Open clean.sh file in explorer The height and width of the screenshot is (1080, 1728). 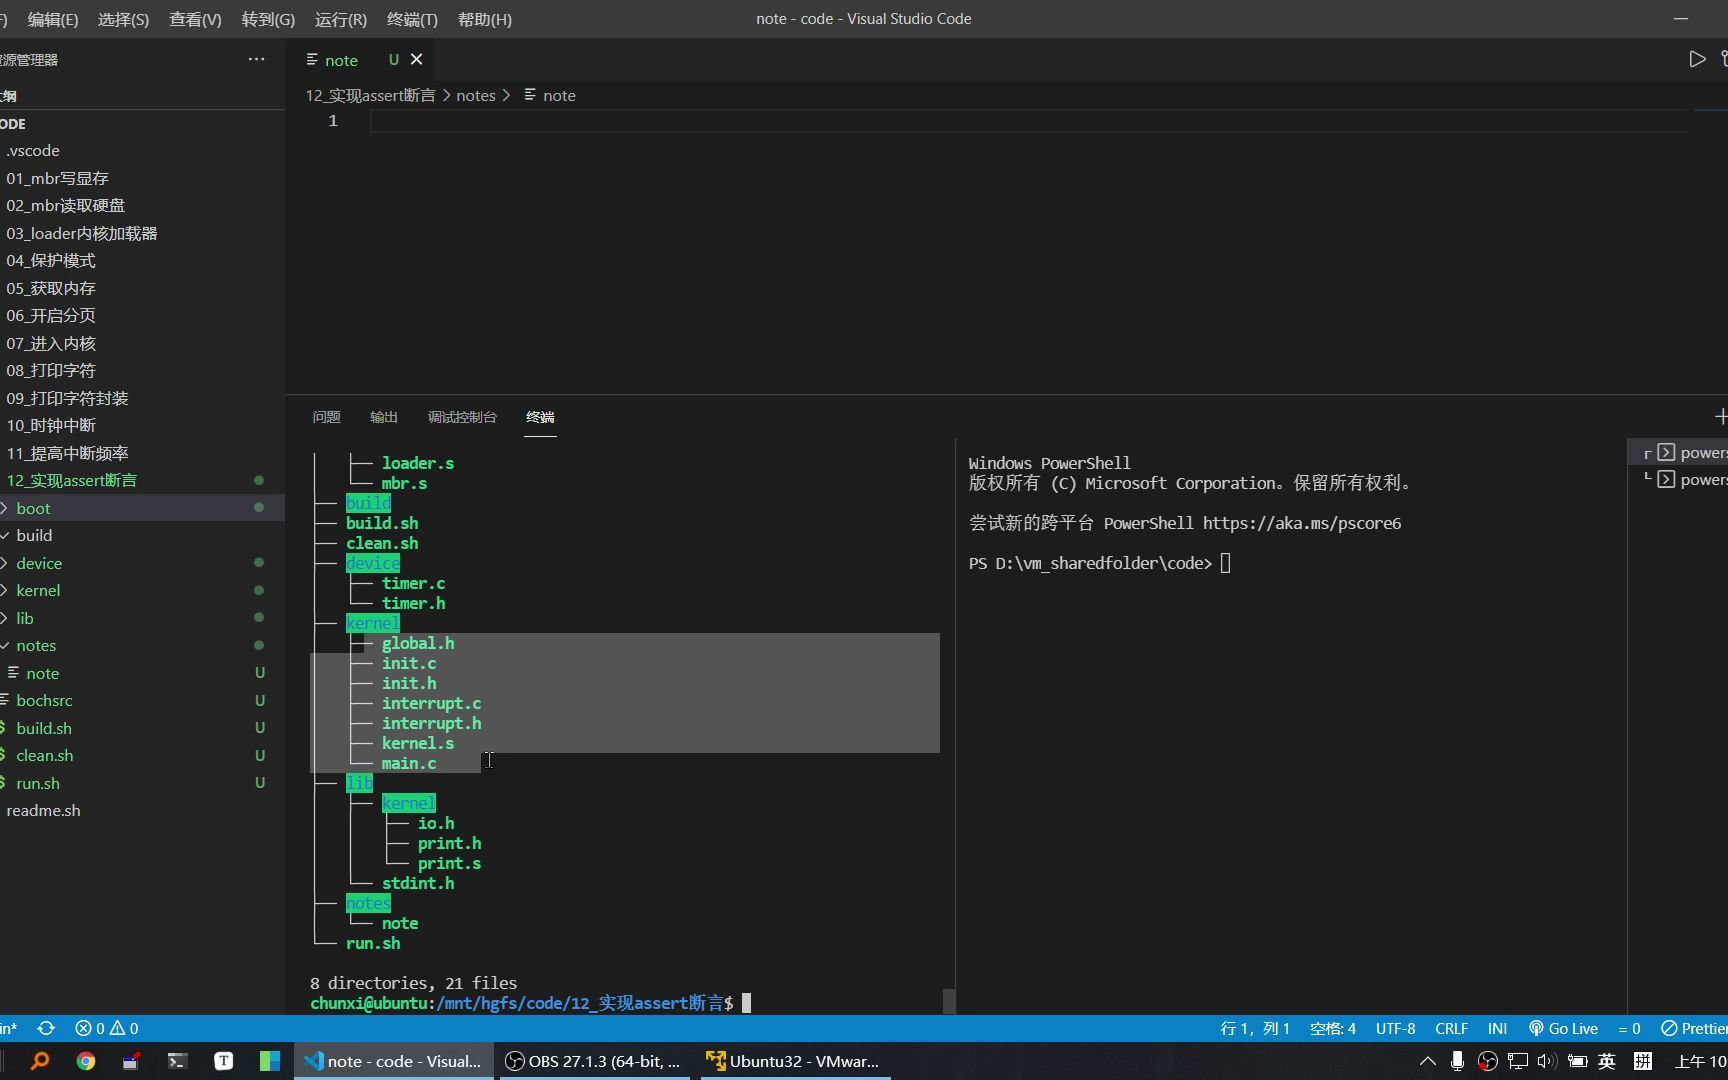coord(142,755)
